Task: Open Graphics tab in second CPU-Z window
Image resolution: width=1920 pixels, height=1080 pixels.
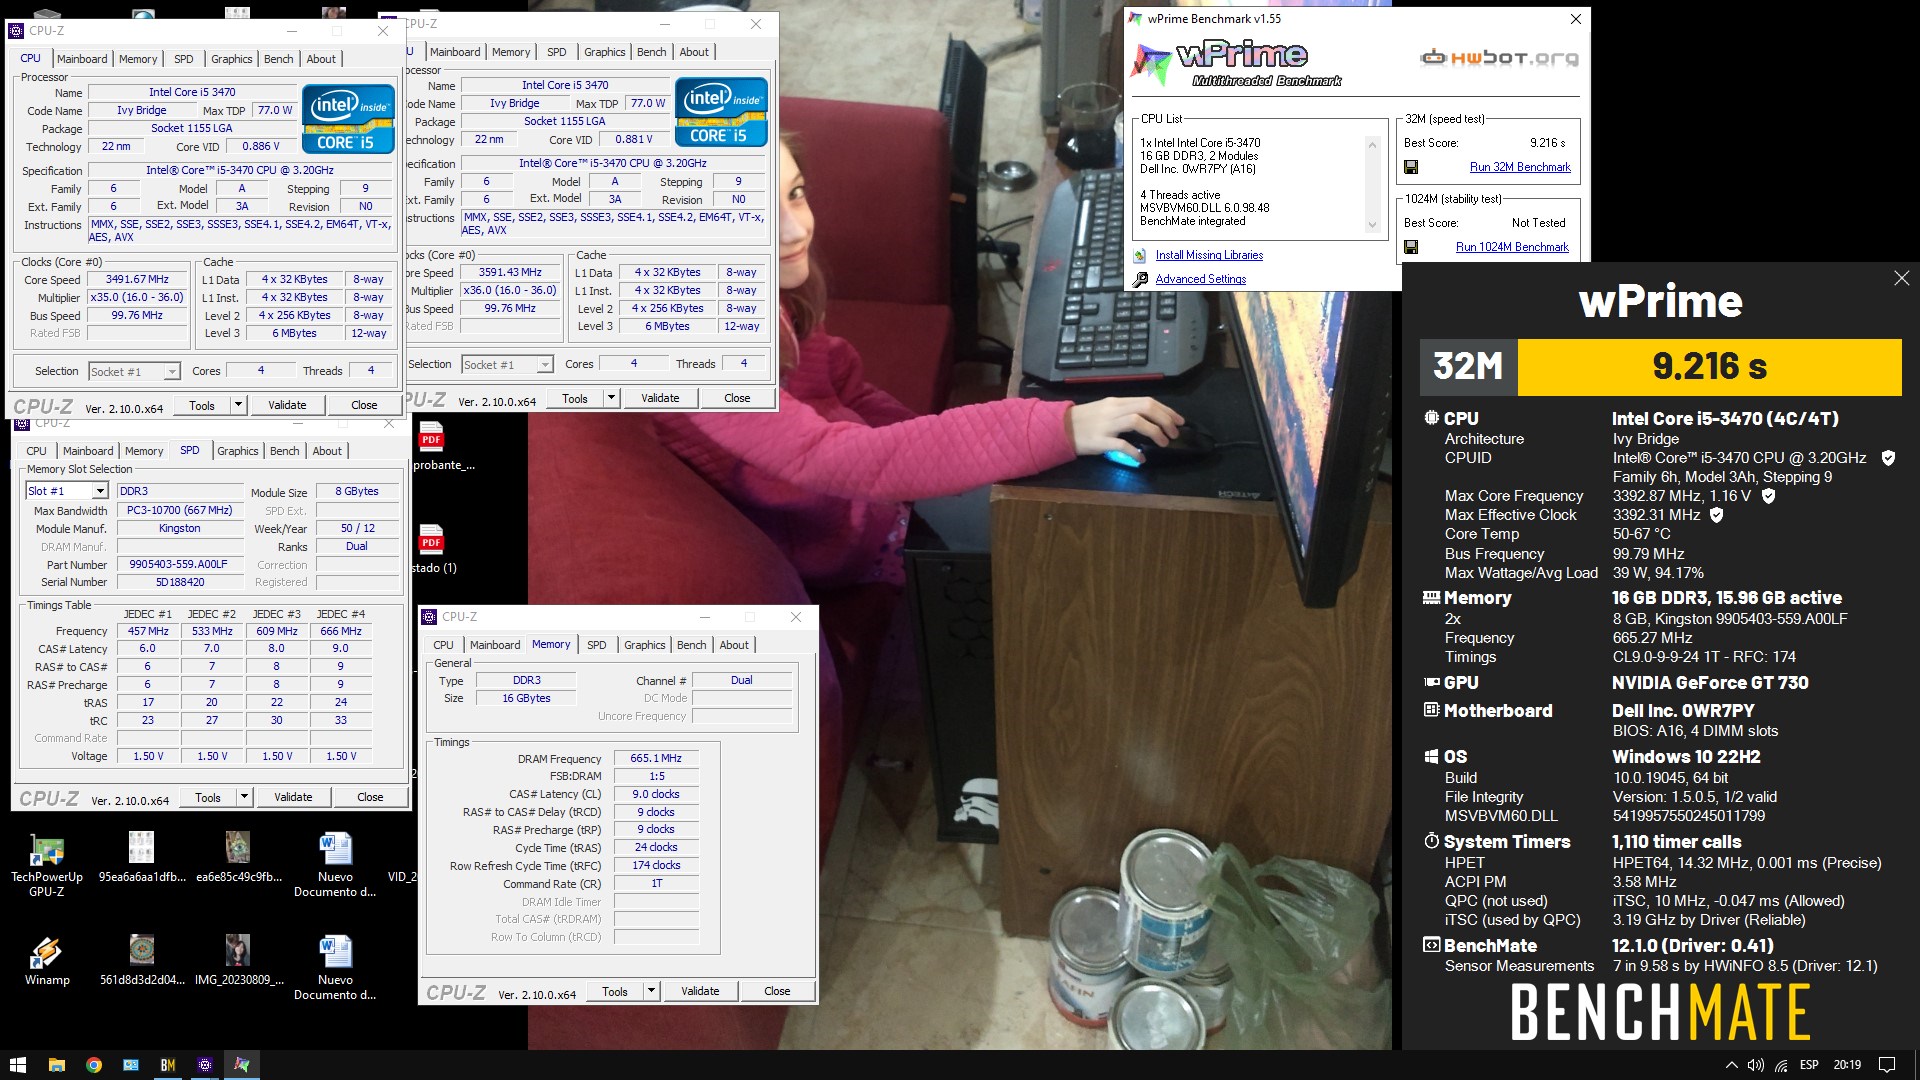Action: [604, 52]
